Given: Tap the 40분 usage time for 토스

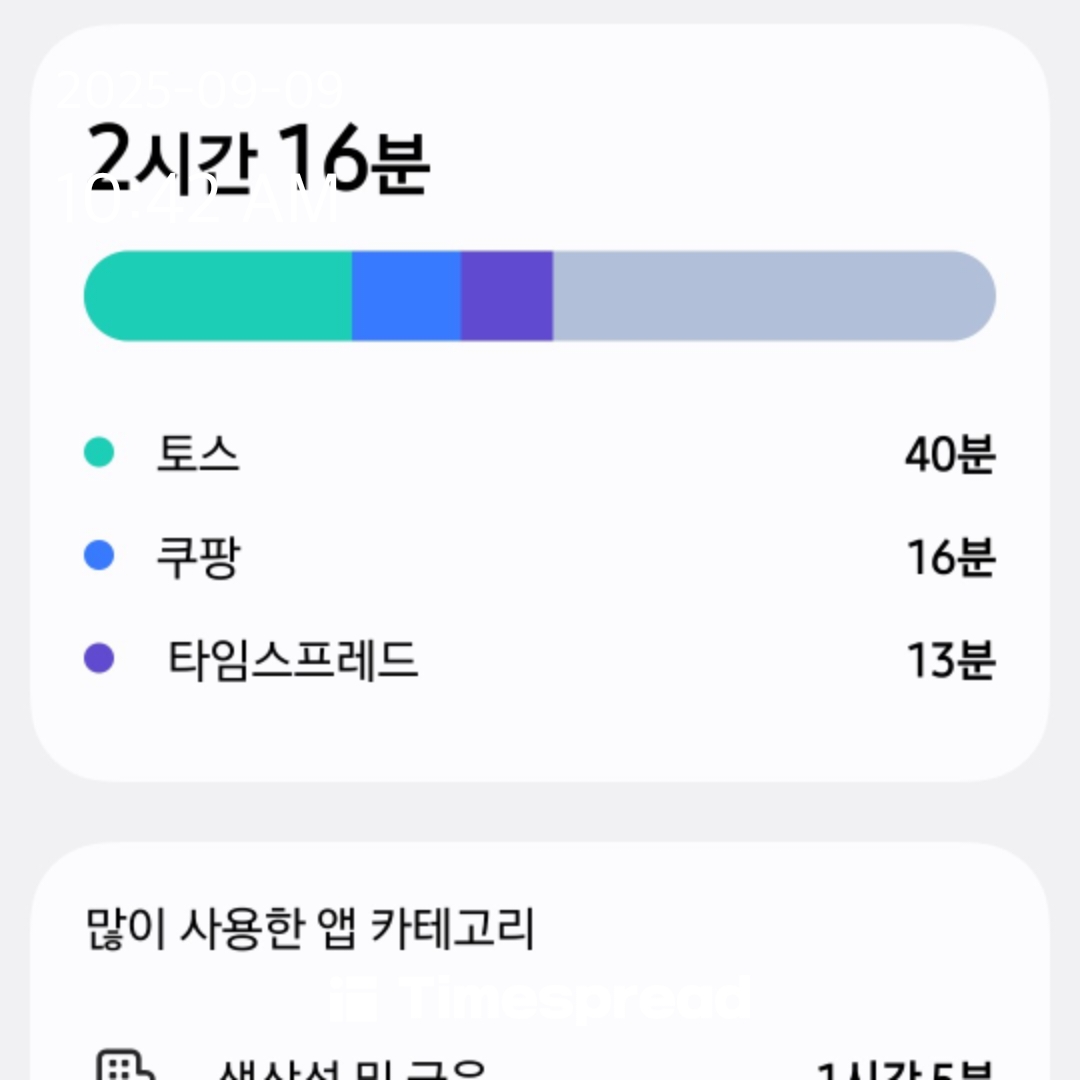Looking at the screenshot, I should point(951,454).
